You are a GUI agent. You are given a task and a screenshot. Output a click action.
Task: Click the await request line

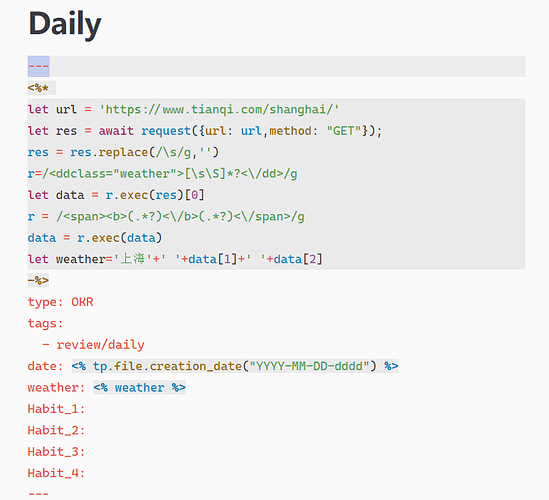[205, 131]
